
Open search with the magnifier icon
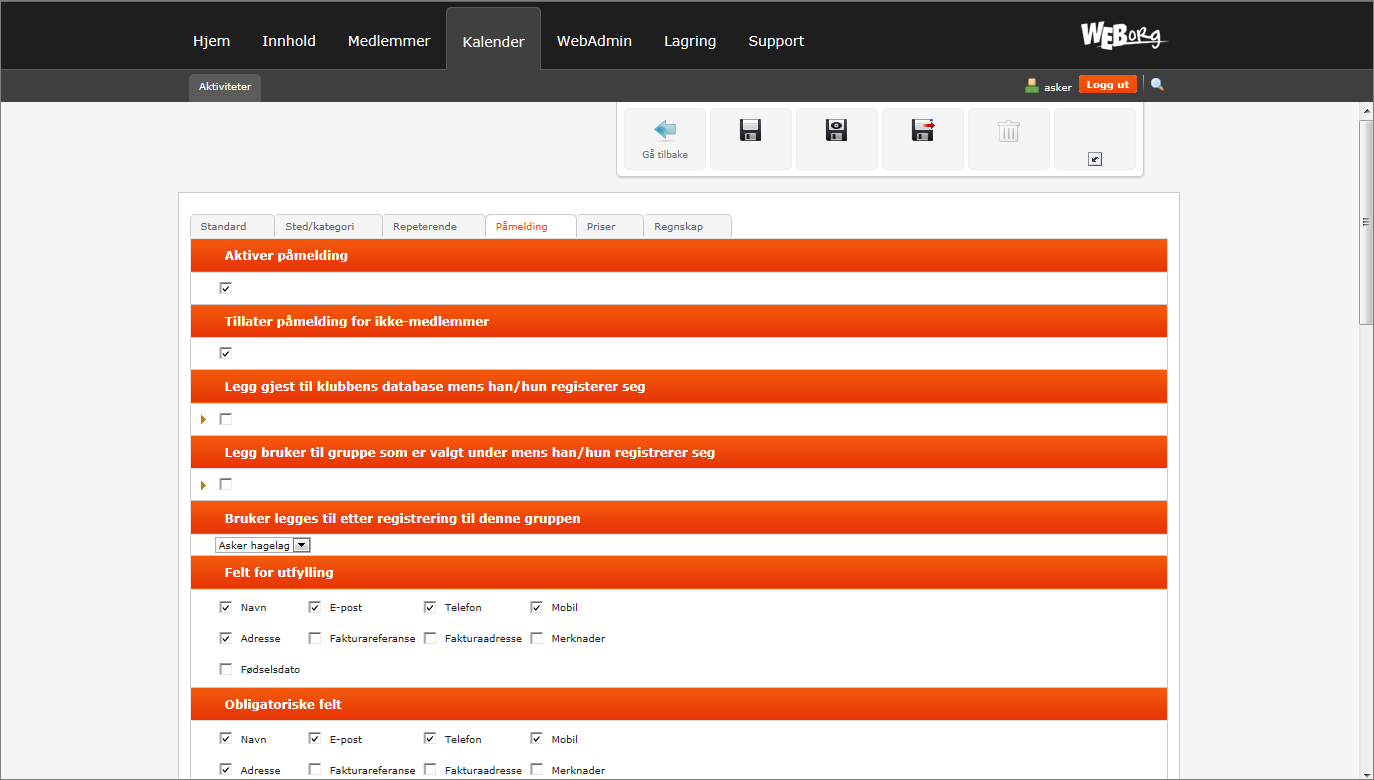[1158, 85]
